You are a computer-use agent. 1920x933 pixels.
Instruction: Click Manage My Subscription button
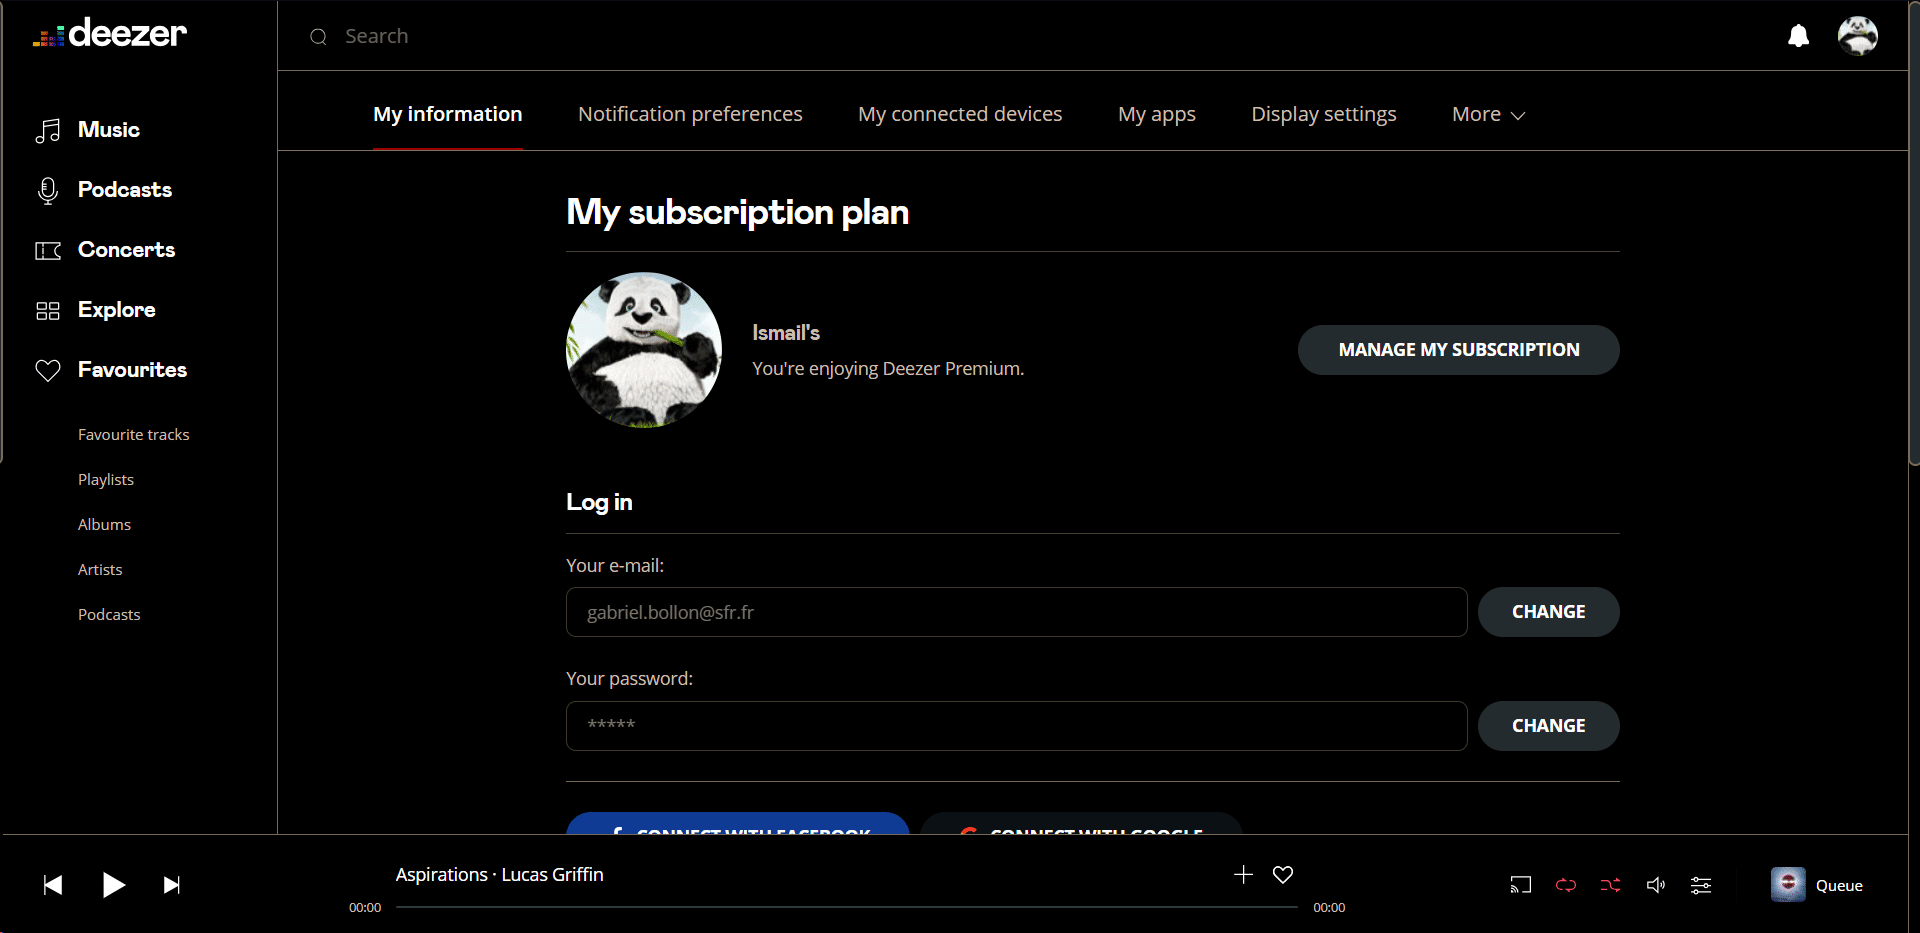[x=1459, y=350]
